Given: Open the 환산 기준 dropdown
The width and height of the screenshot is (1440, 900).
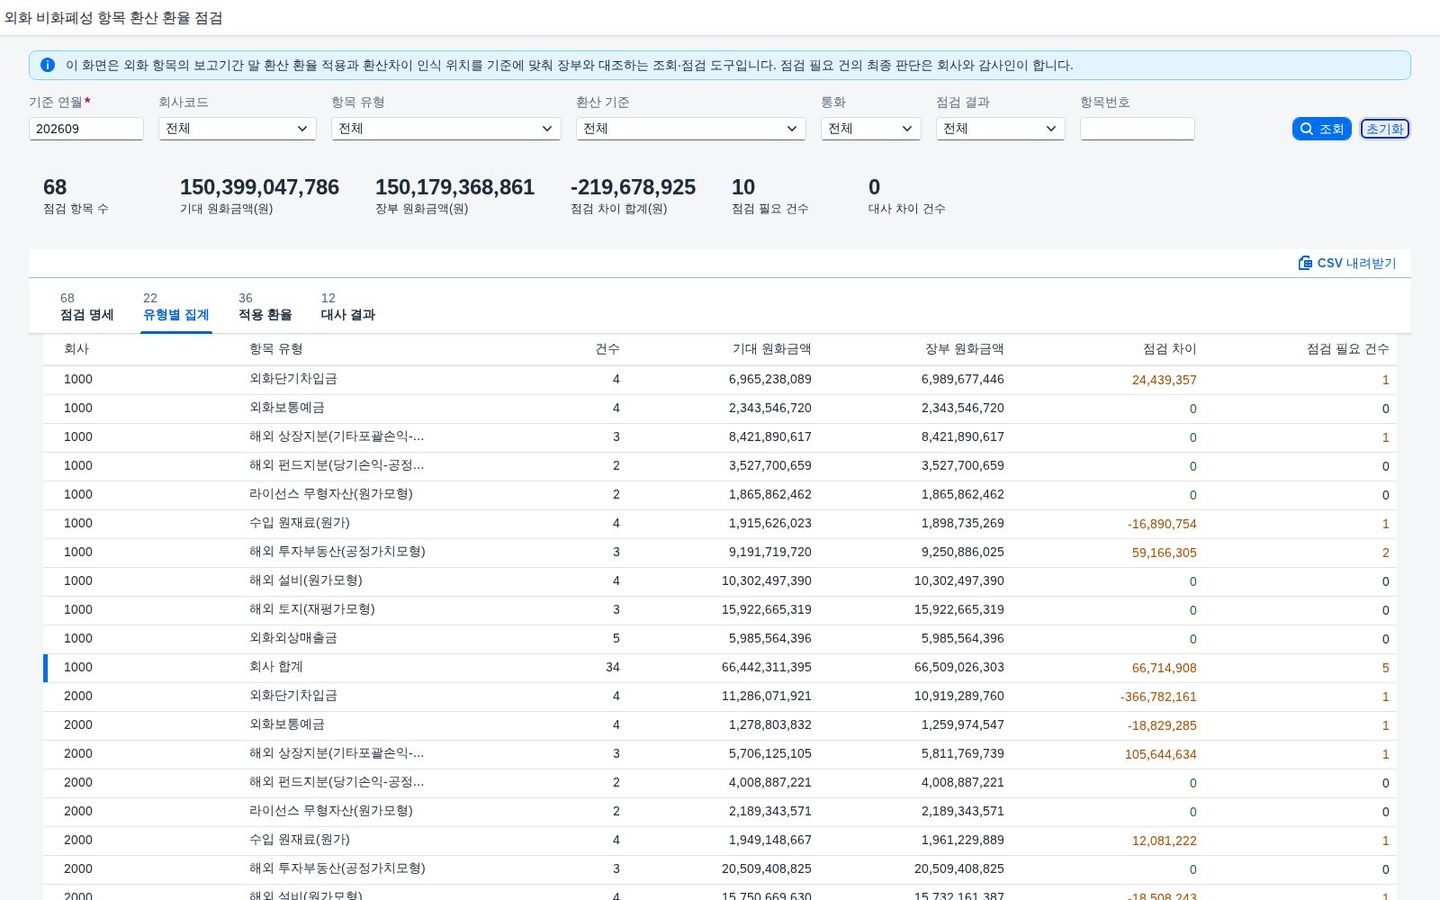Looking at the screenshot, I should (x=691, y=129).
